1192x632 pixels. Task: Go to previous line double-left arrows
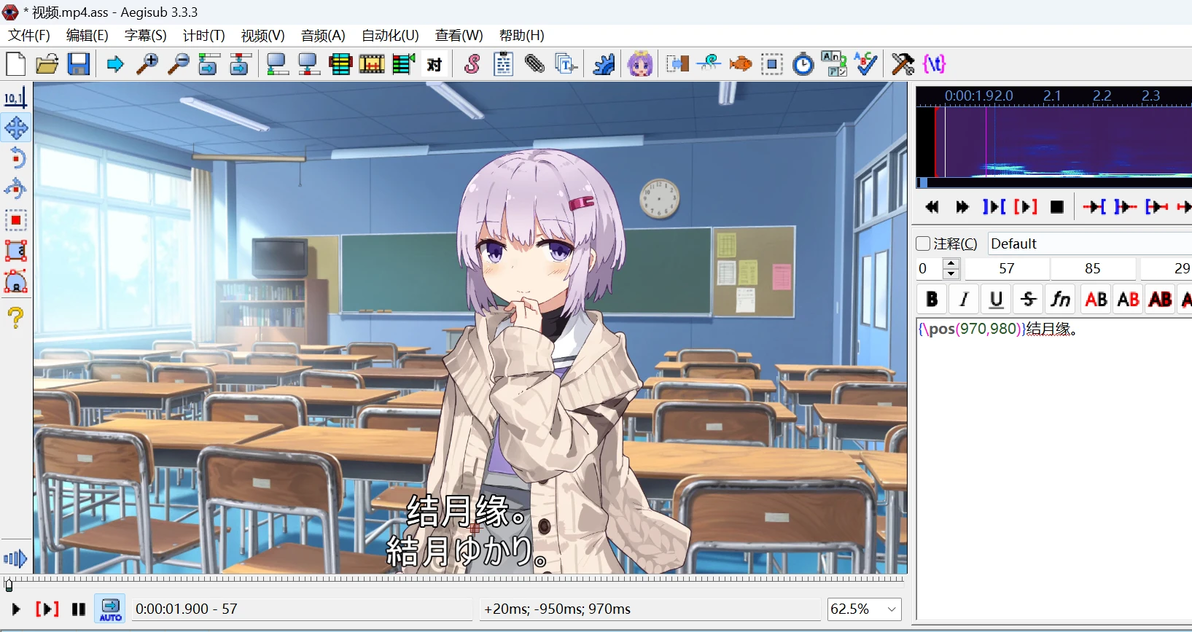coord(931,207)
